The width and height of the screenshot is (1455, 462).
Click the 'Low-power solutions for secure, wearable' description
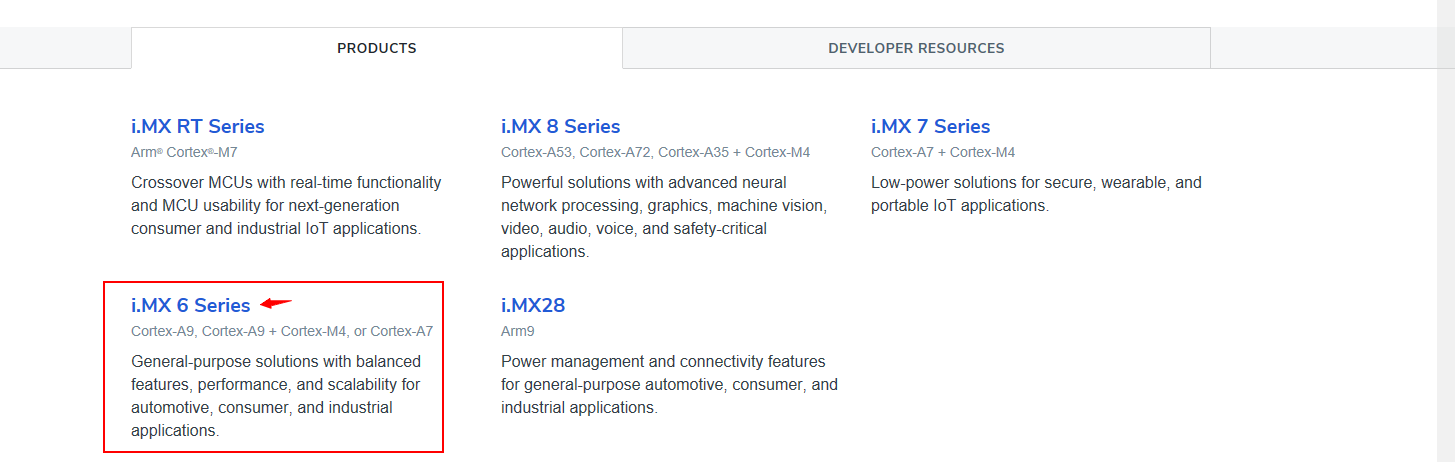click(x=1036, y=194)
